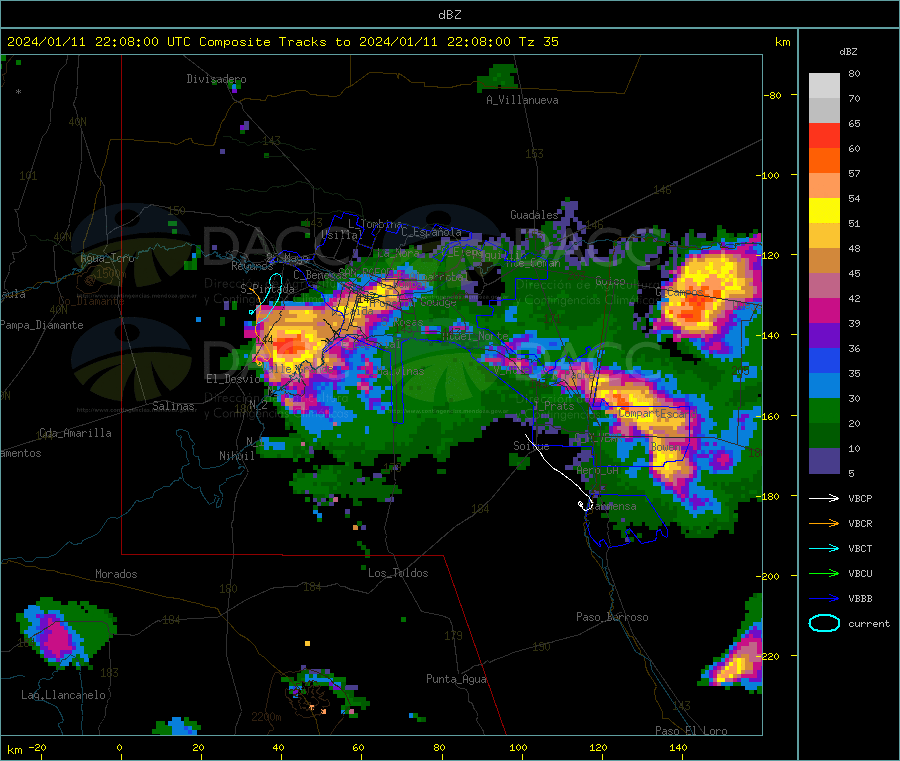
Task: Click the 'Nihuil' map label
Action: (237, 456)
